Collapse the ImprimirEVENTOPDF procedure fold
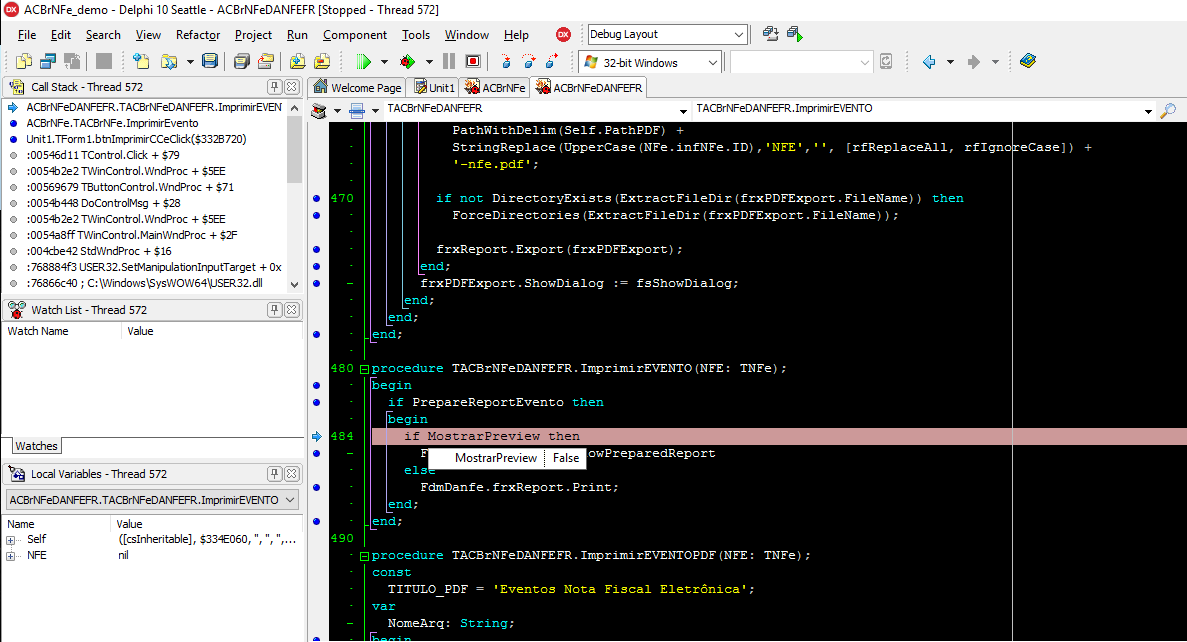Viewport: 1187px width, 642px height. (x=364, y=556)
